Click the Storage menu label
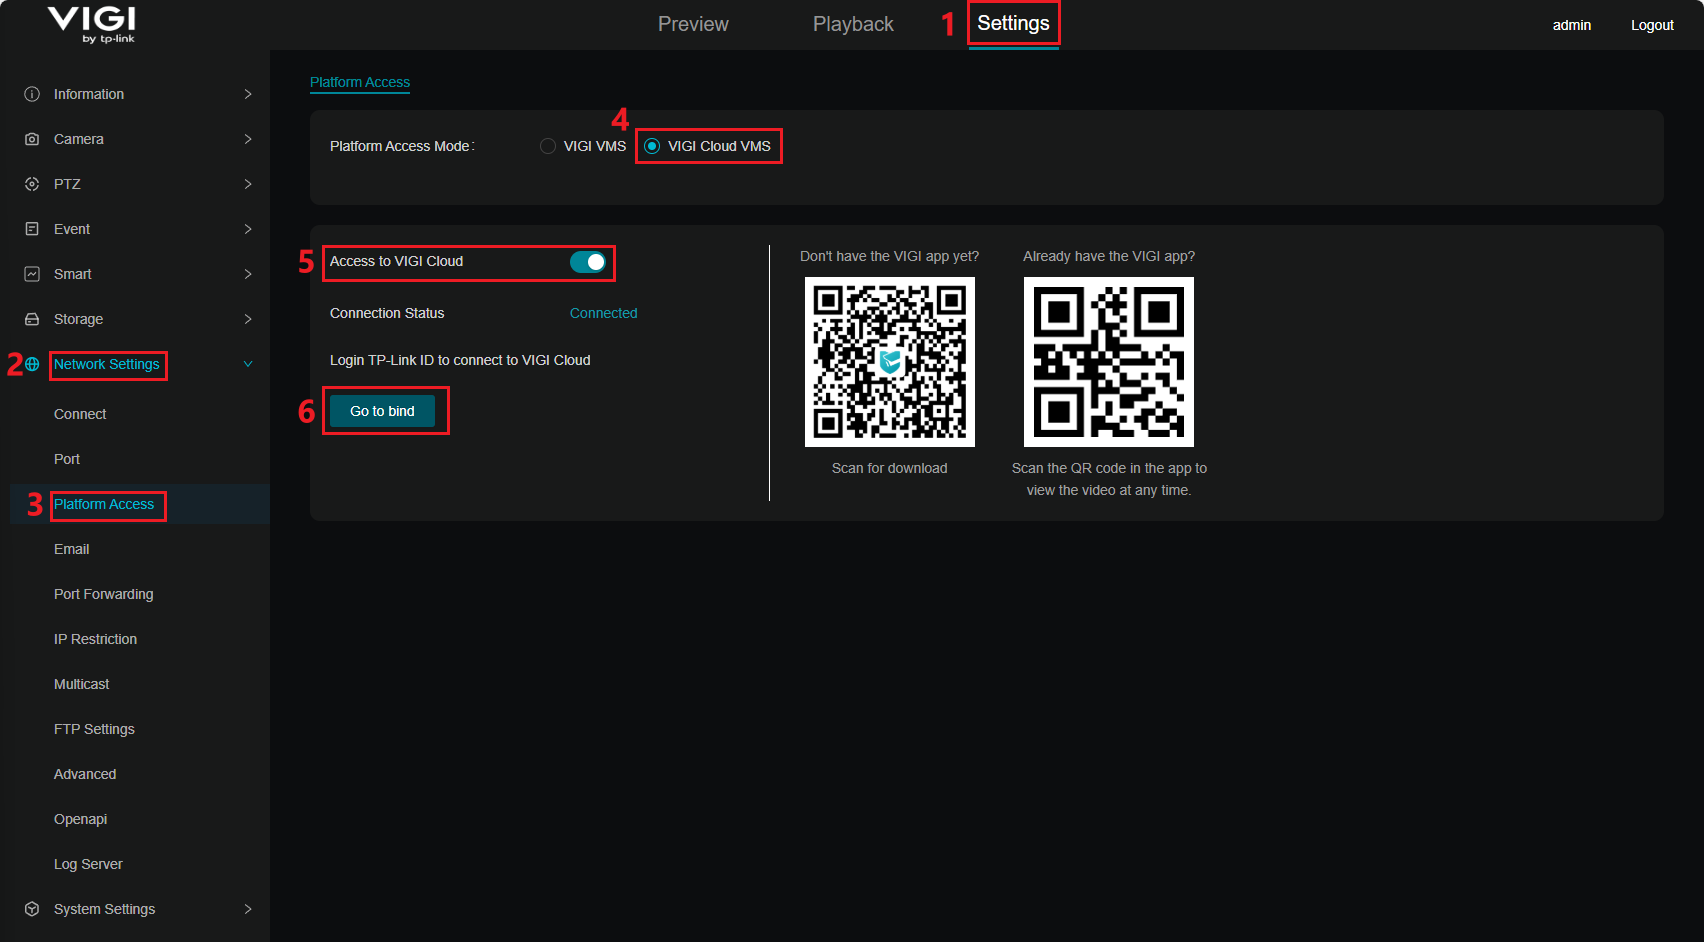Image resolution: width=1704 pixels, height=942 pixels. click(x=79, y=319)
